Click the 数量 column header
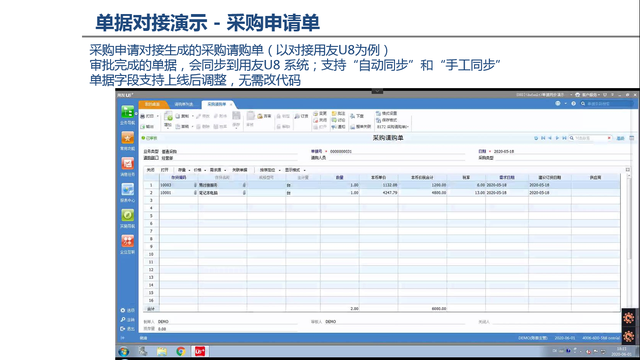The width and height of the screenshot is (640, 360). pos(340,178)
